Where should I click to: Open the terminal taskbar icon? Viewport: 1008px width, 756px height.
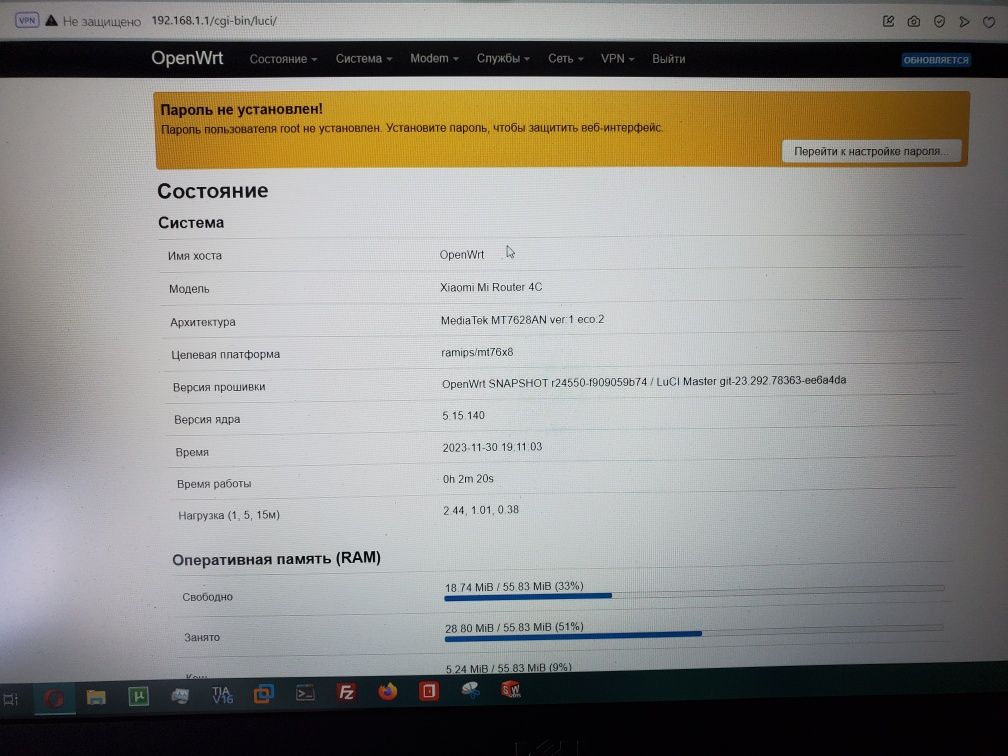pos(305,693)
